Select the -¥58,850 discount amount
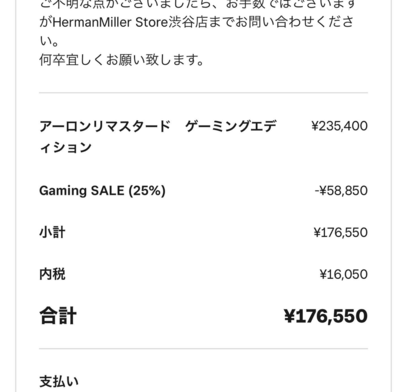Image resolution: width=407 pixels, height=392 pixels. 341,191
